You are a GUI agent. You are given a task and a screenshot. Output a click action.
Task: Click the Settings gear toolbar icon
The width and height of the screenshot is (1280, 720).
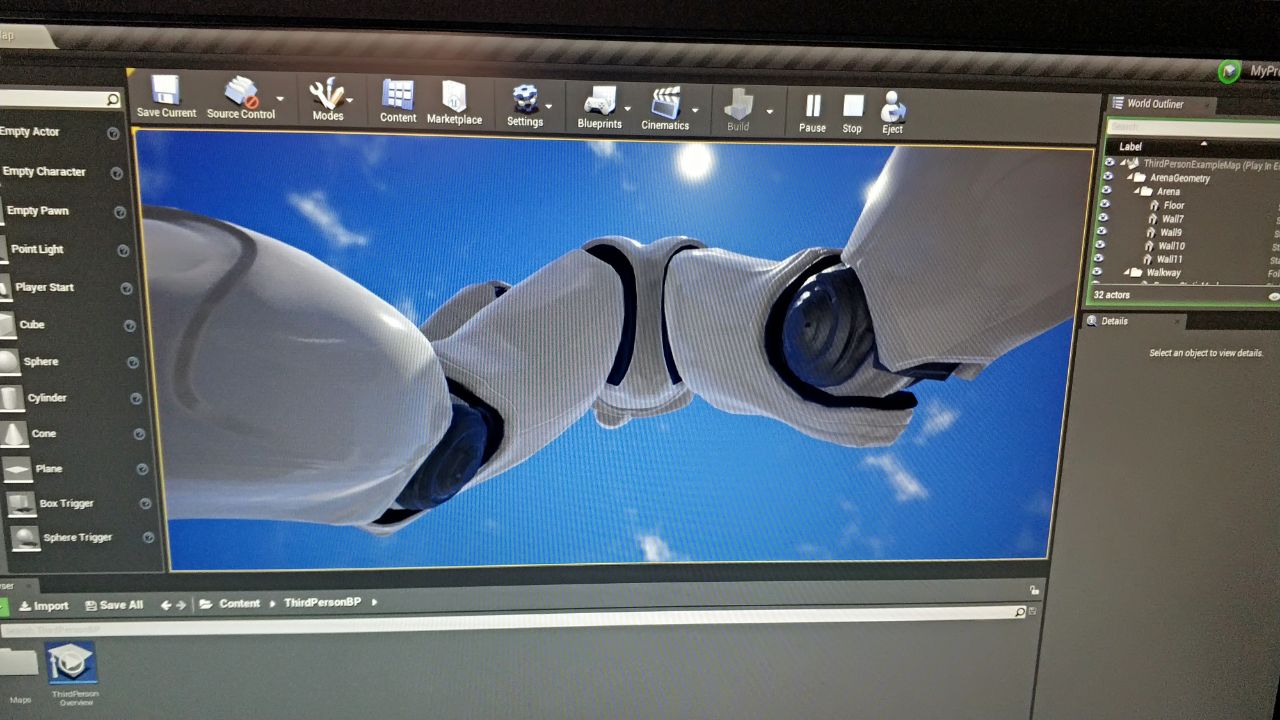[525, 98]
